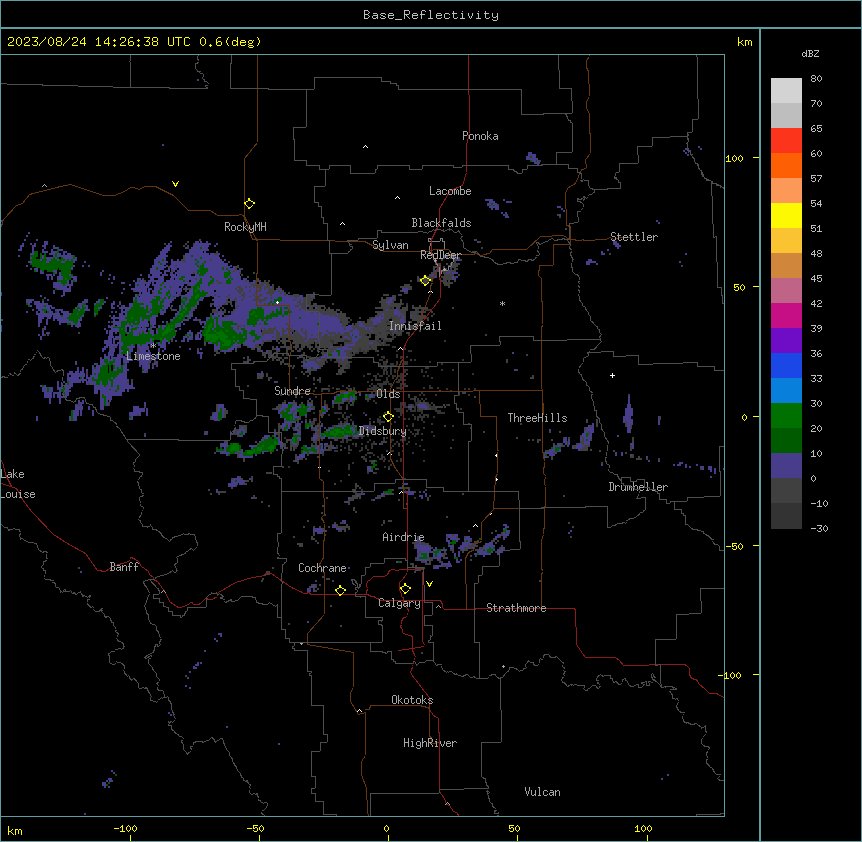
Task: Click the Drumheller label
Action: 638,487
